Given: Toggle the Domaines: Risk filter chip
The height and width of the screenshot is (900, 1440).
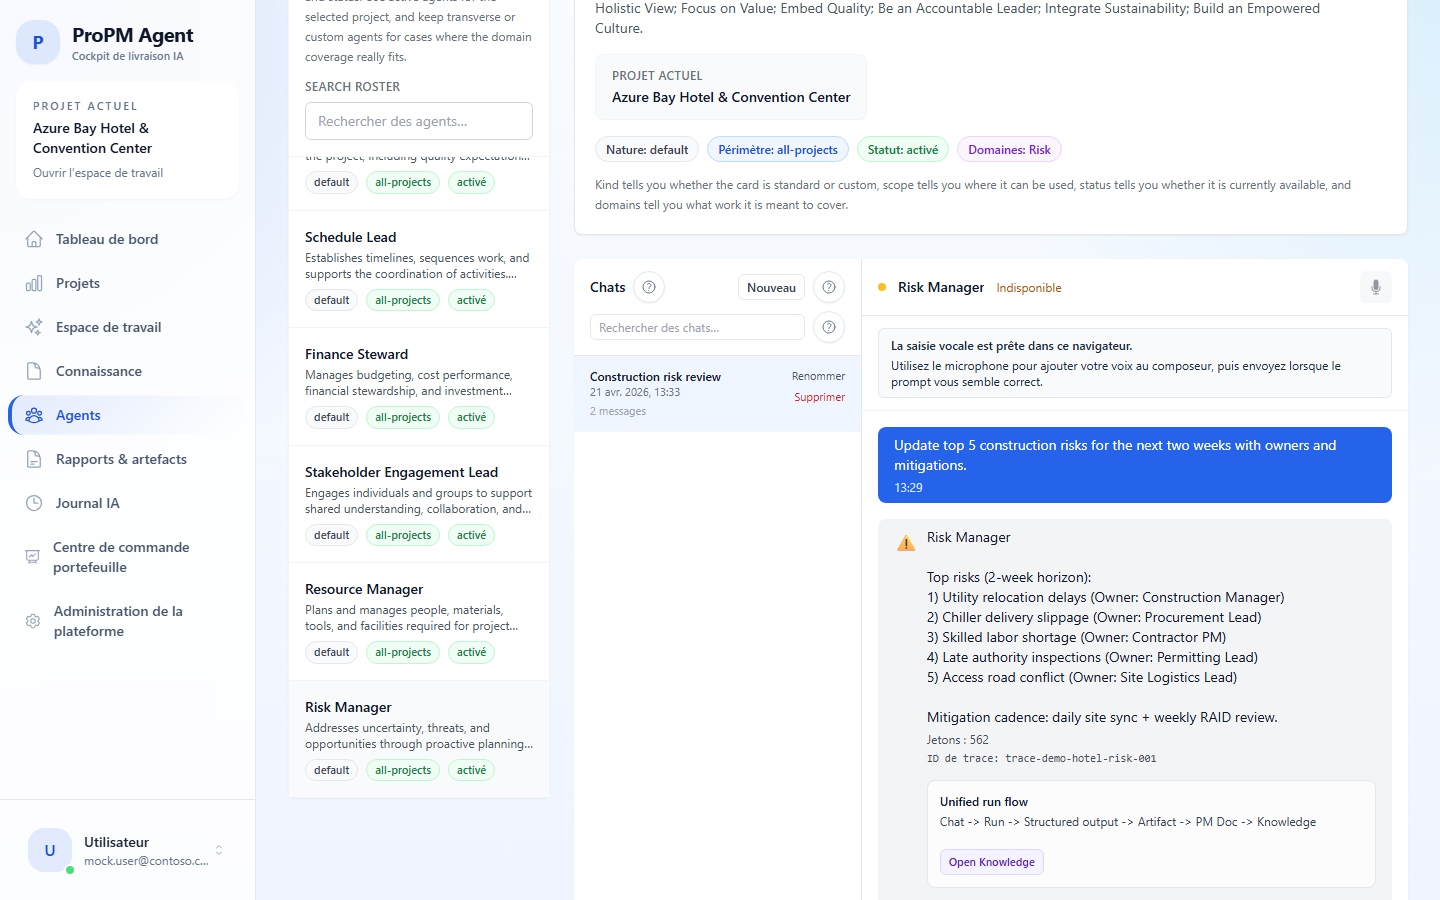Looking at the screenshot, I should [x=1009, y=149].
